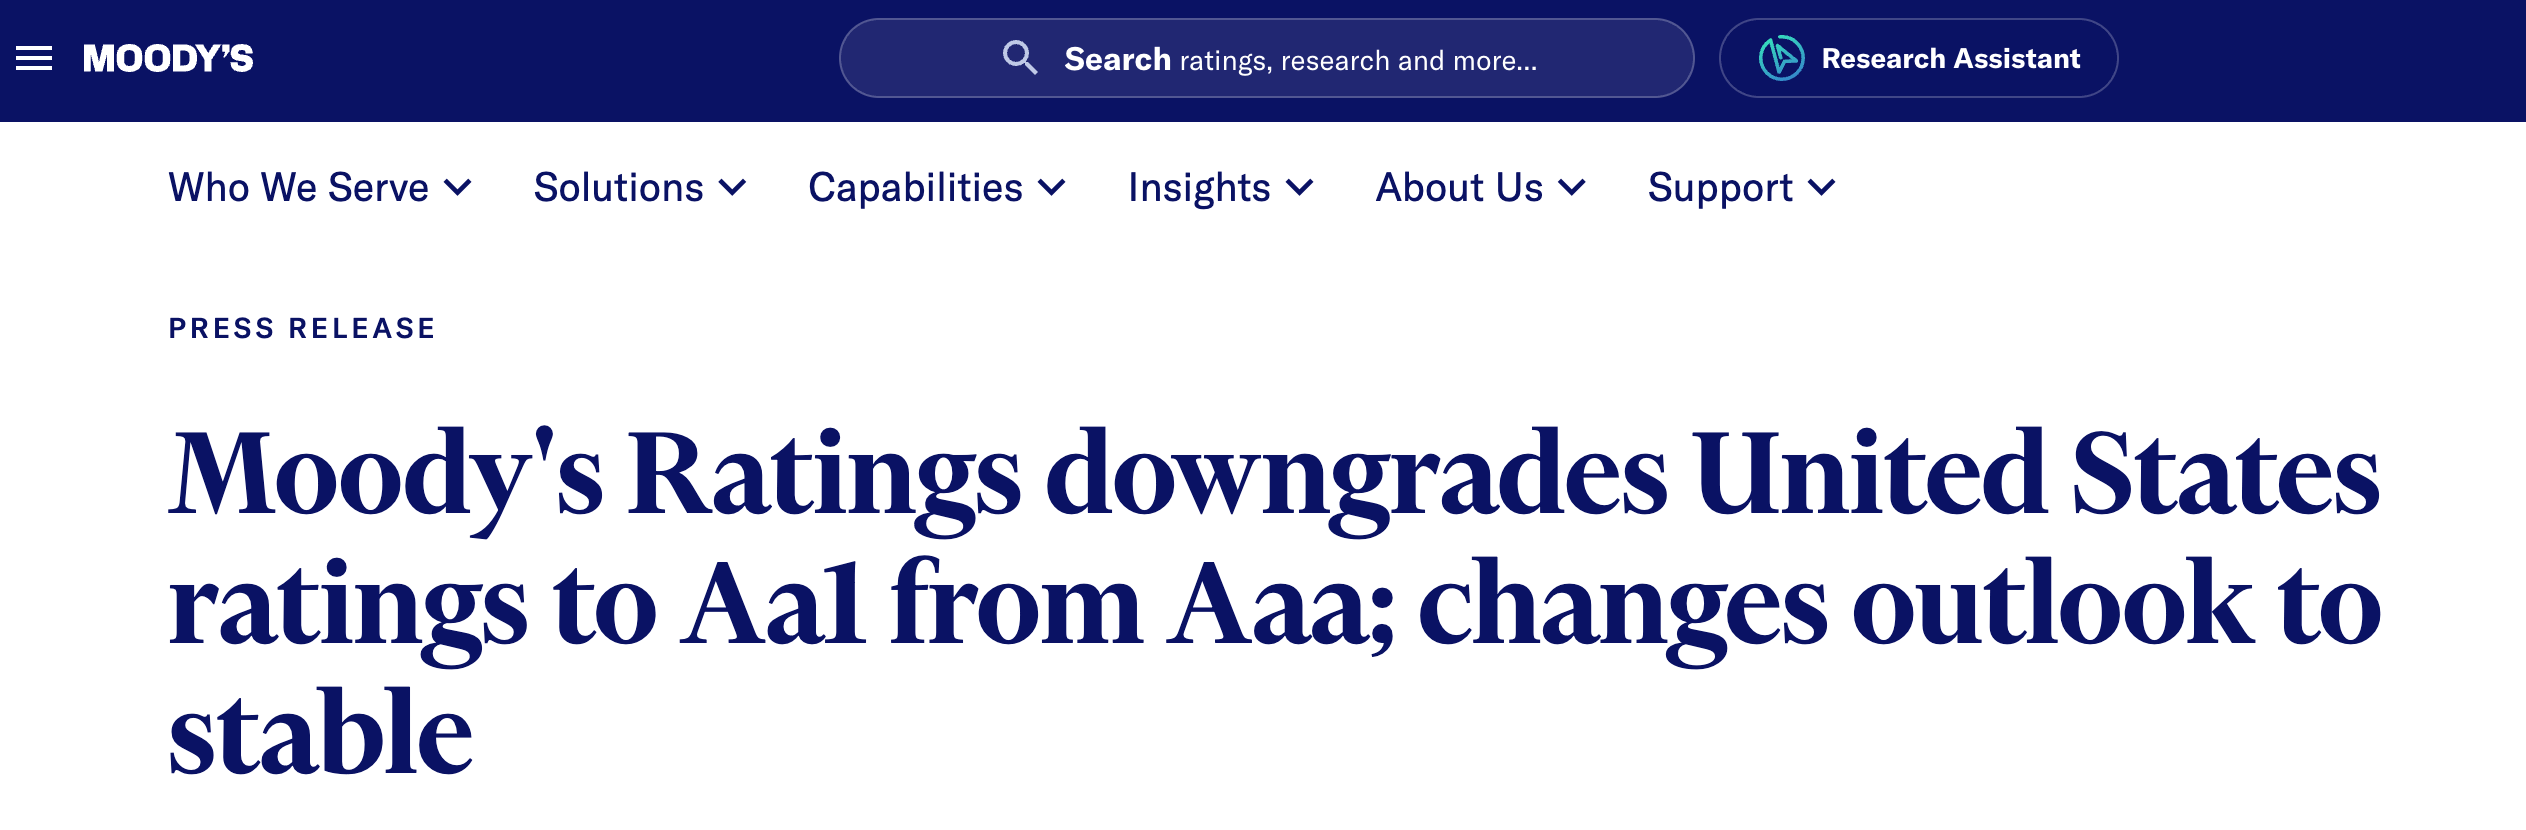Expand the chevron next to Solutions
Screen dimensions: 2526x830
click(733, 188)
